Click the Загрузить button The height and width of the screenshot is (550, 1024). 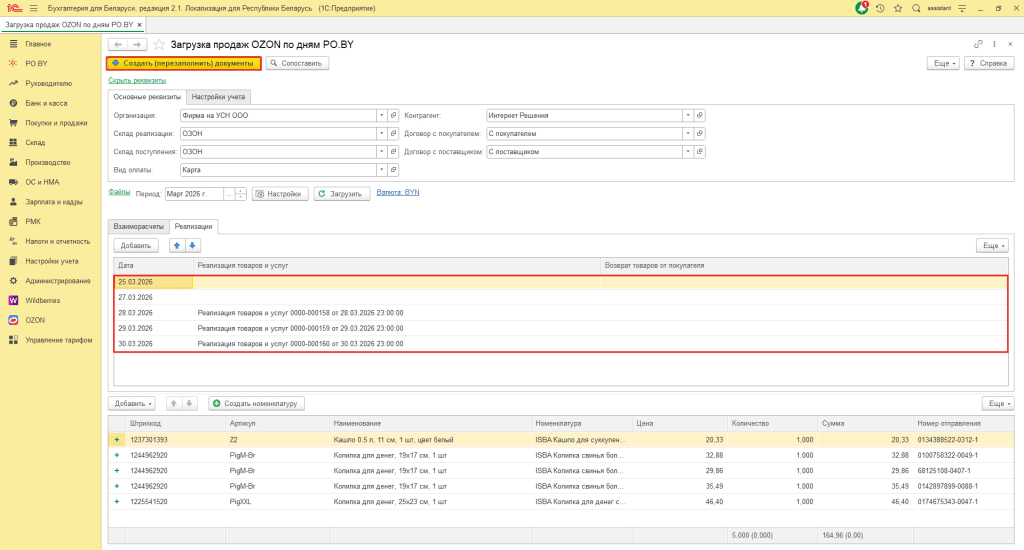(342, 194)
